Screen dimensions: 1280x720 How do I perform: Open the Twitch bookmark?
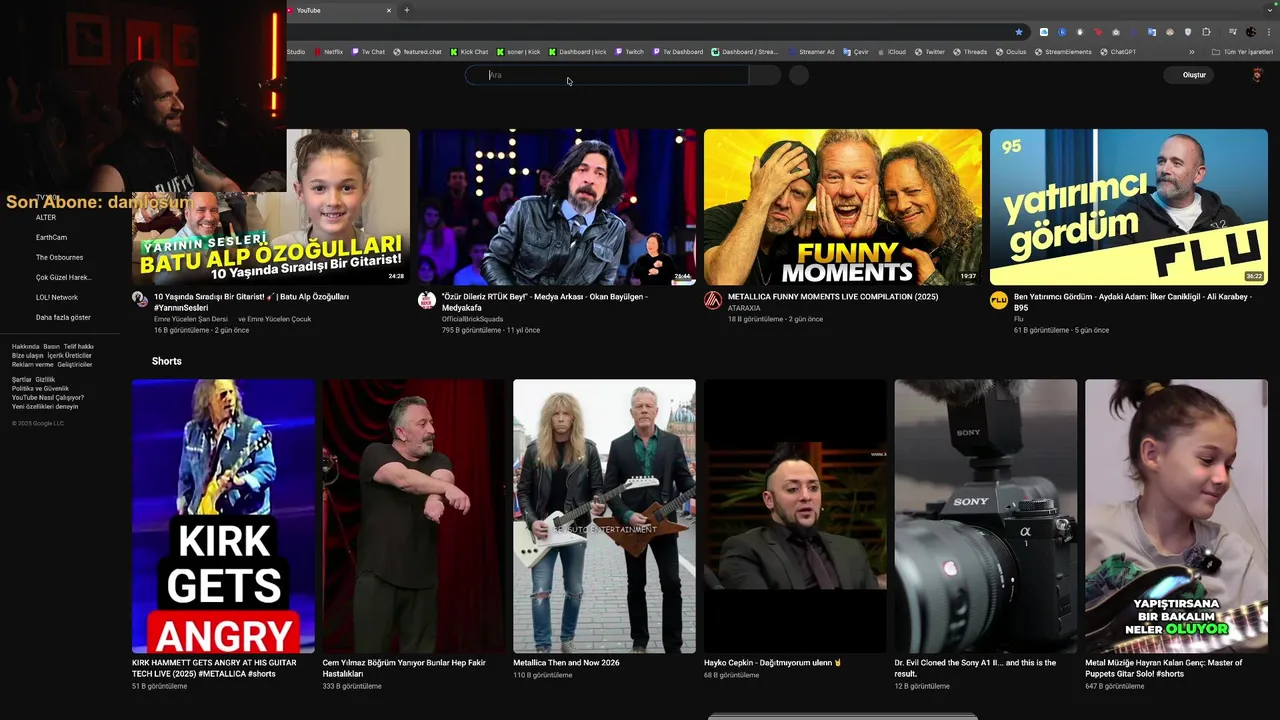point(629,52)
